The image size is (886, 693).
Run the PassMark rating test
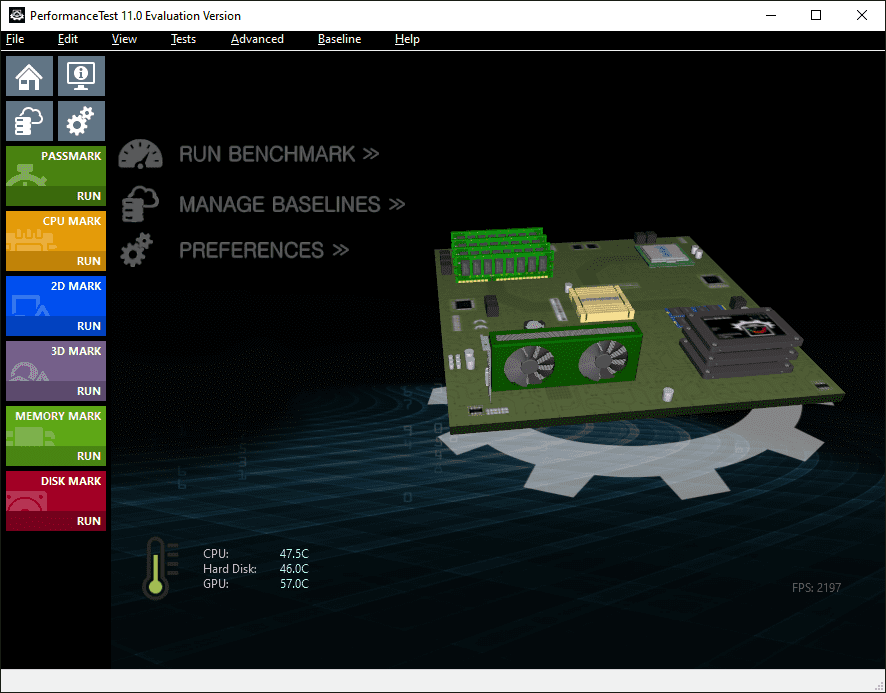56,196
